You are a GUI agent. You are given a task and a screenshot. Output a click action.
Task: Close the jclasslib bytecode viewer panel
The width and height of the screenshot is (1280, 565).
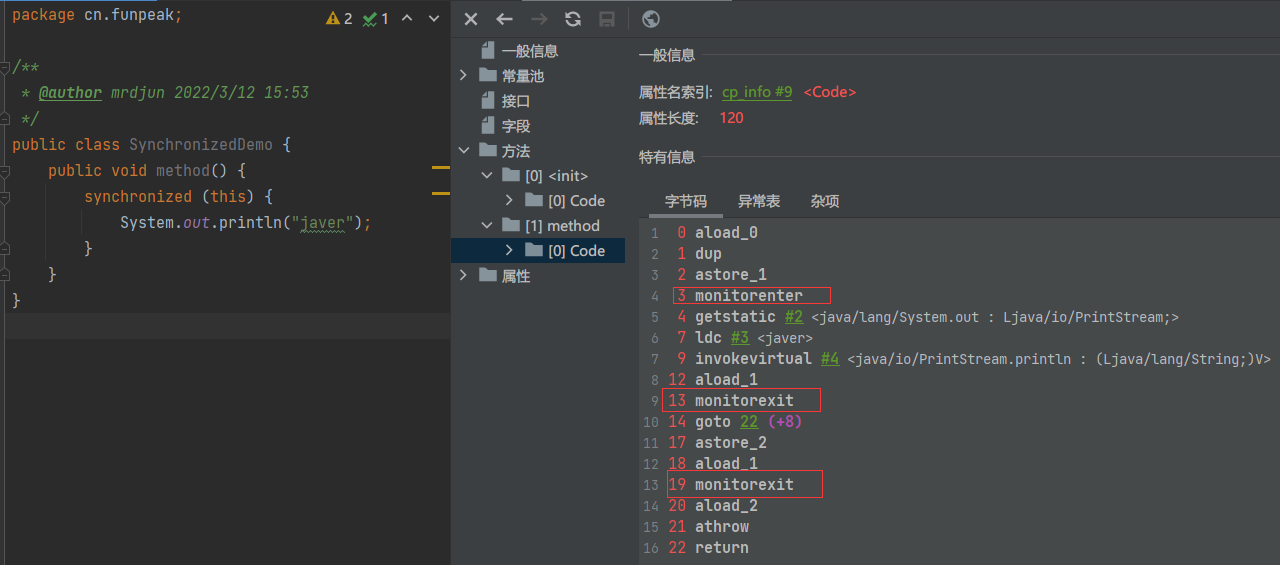tap(471, 19)
